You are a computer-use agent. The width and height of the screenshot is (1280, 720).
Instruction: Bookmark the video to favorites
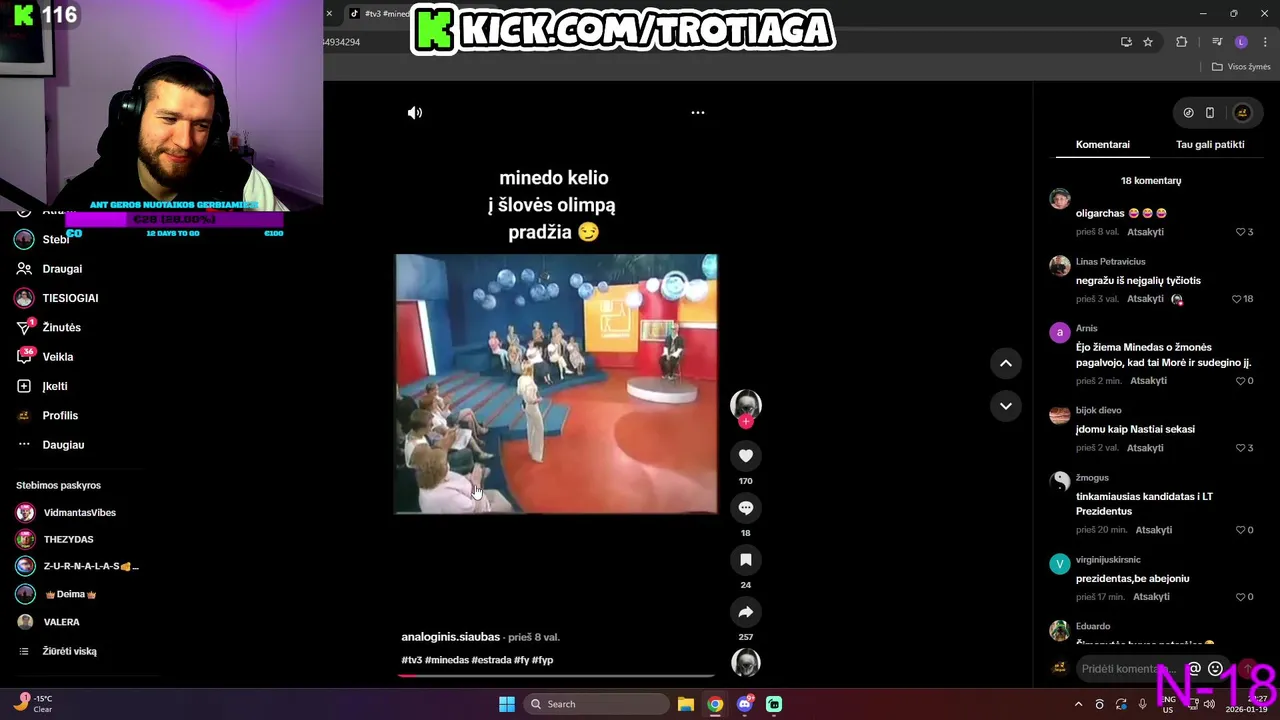746,560
